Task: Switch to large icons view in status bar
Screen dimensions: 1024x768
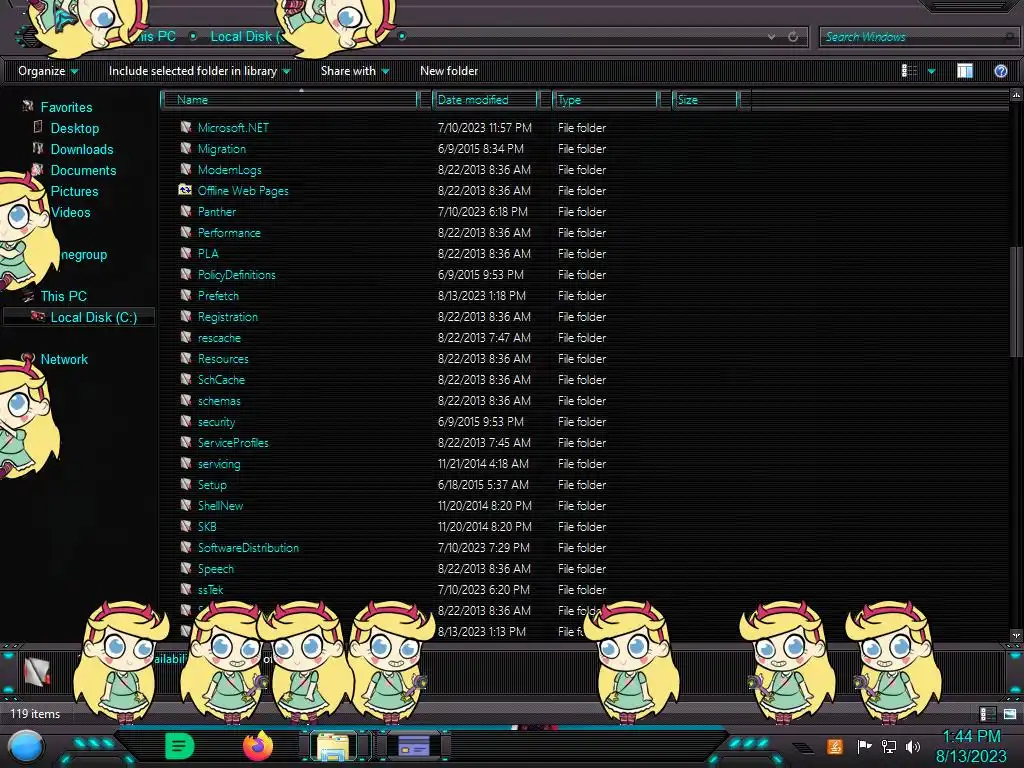Action: tap(1010, 714)
